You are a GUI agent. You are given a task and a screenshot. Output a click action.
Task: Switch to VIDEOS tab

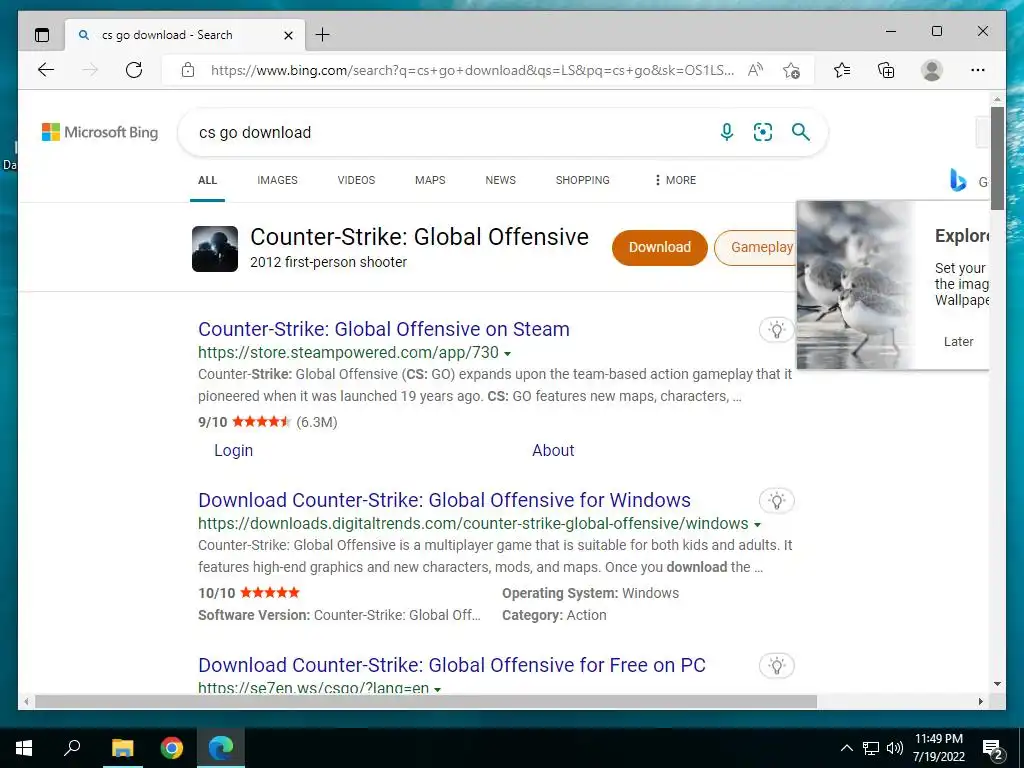click(x=357, y=180)
